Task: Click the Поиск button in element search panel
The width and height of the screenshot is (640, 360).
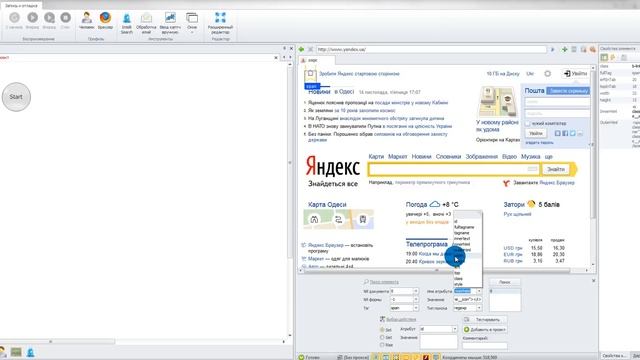Action: (x=504, y=282)
